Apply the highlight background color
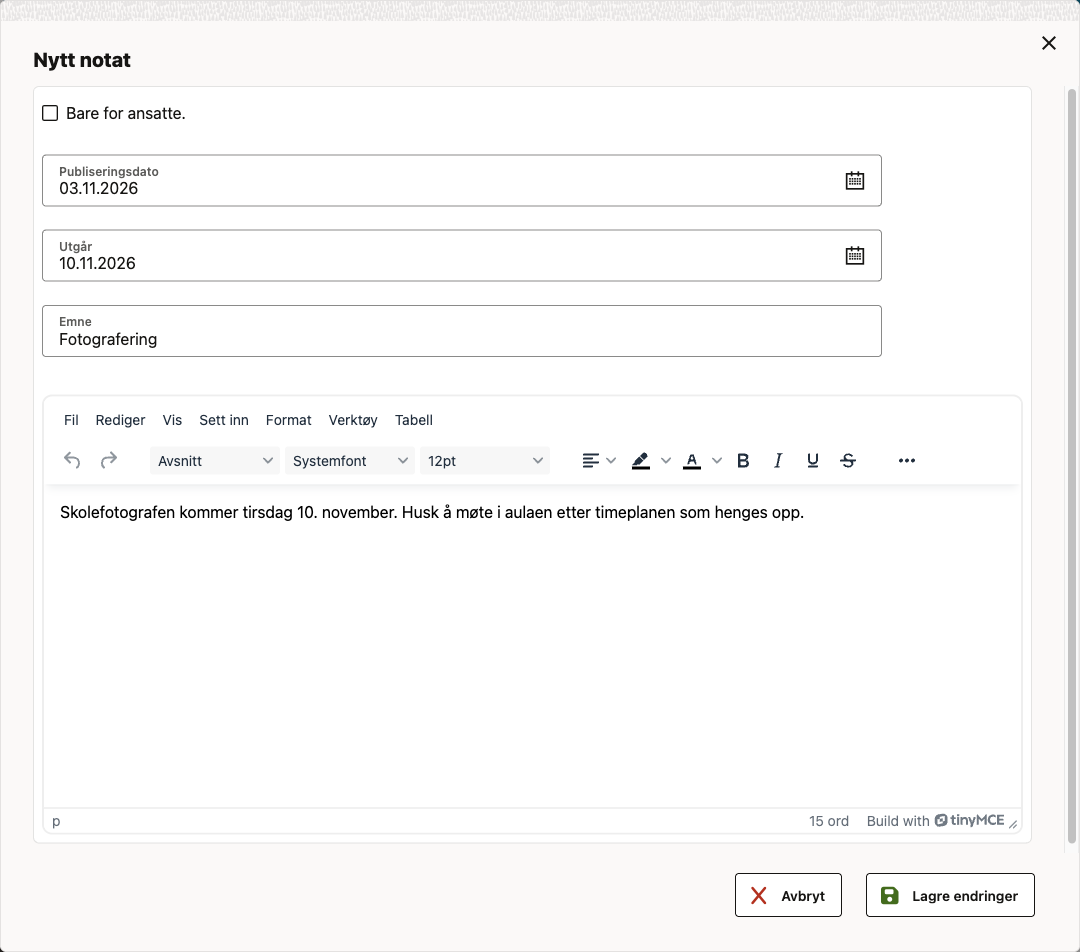 641,461
